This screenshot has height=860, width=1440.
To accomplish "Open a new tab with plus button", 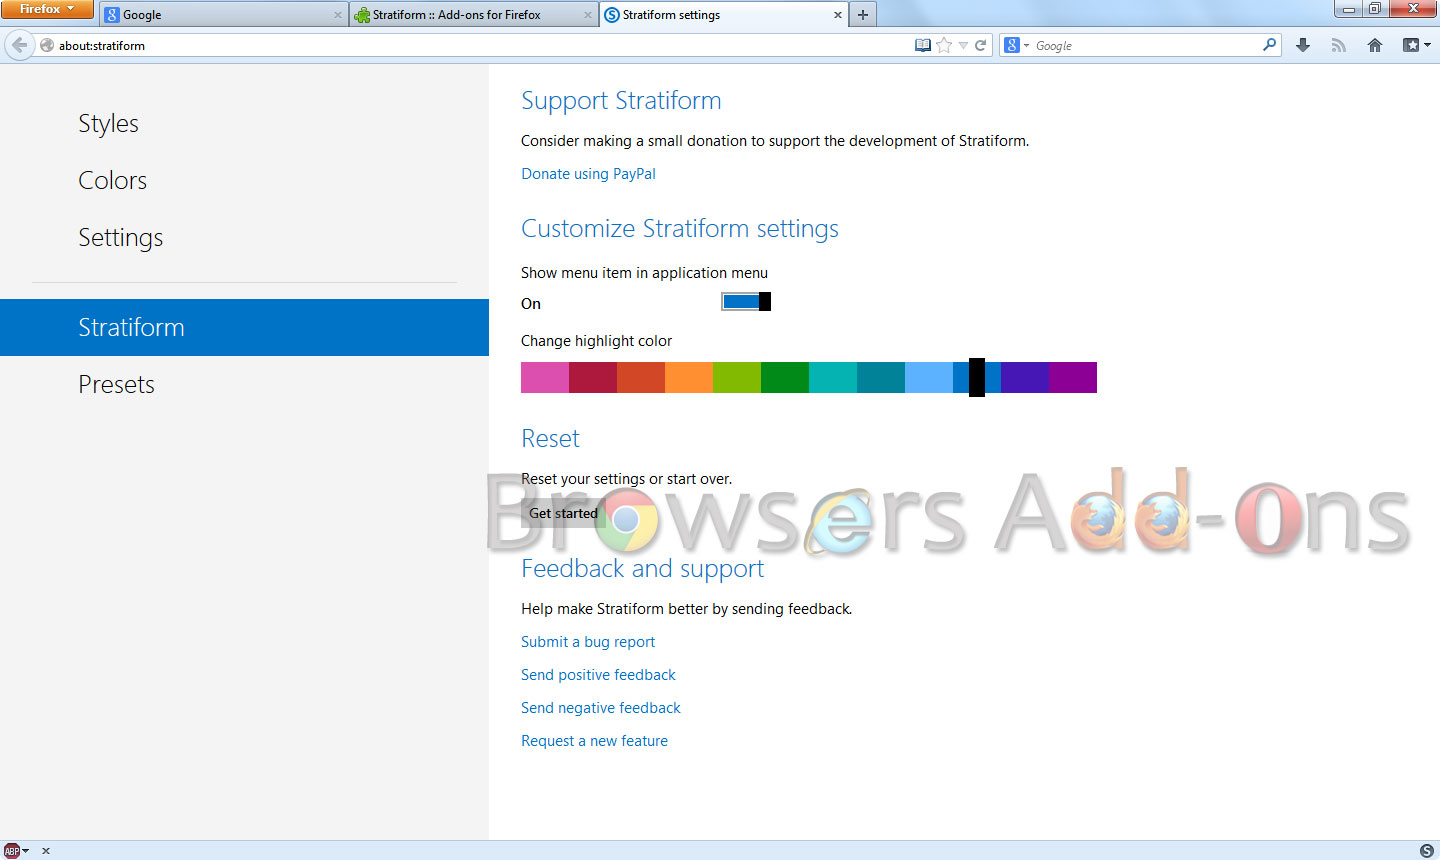I will 863,15.
